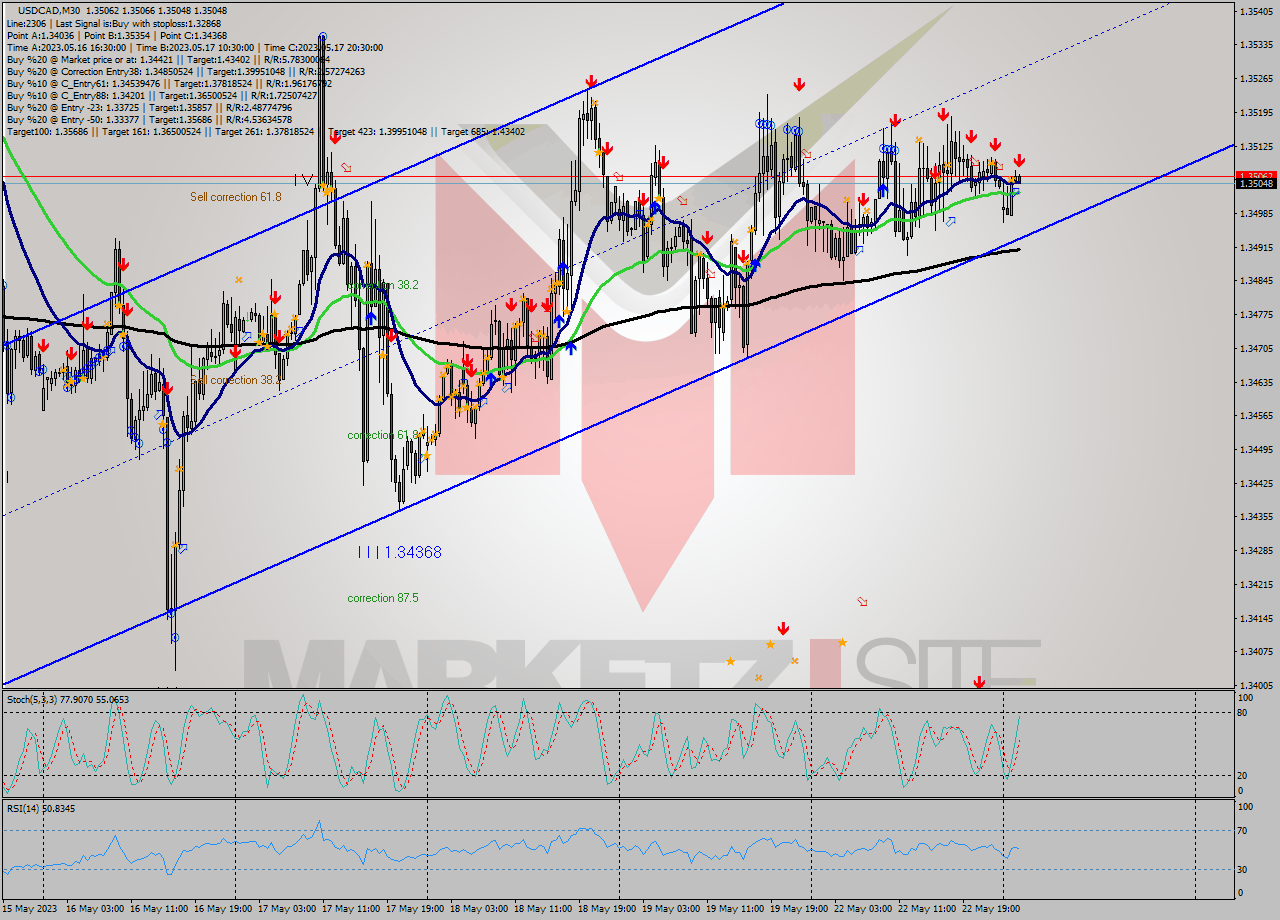The image size is (1280, 920).
Task: Click the '16 May 03:00' time axis label
Action: (x=95, y=909)
